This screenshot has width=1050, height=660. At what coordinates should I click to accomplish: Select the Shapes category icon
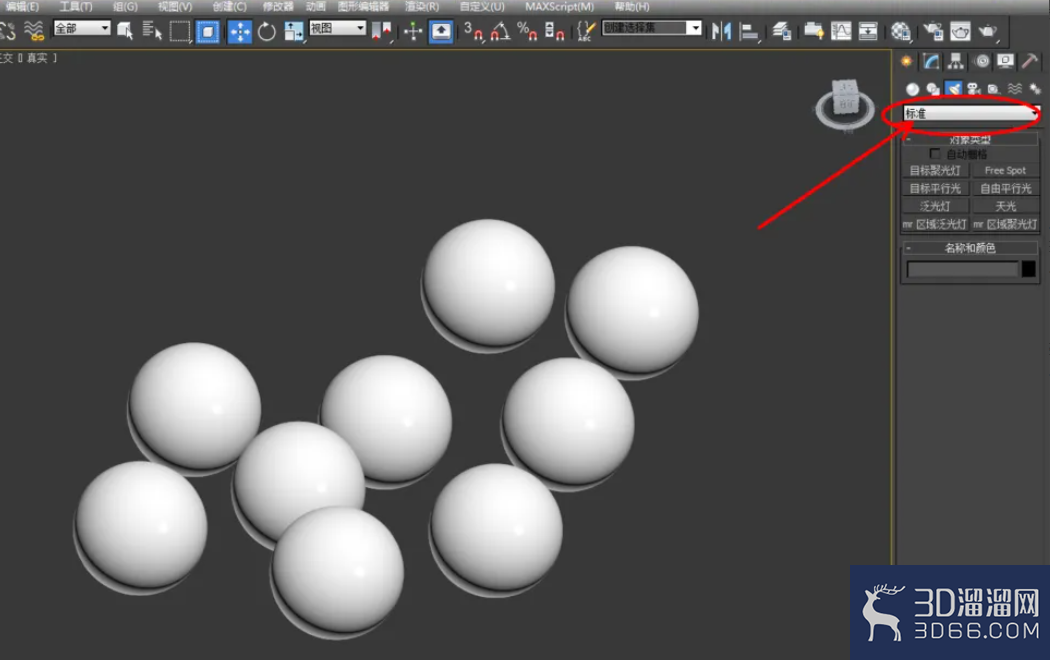[x=933, y=89]
